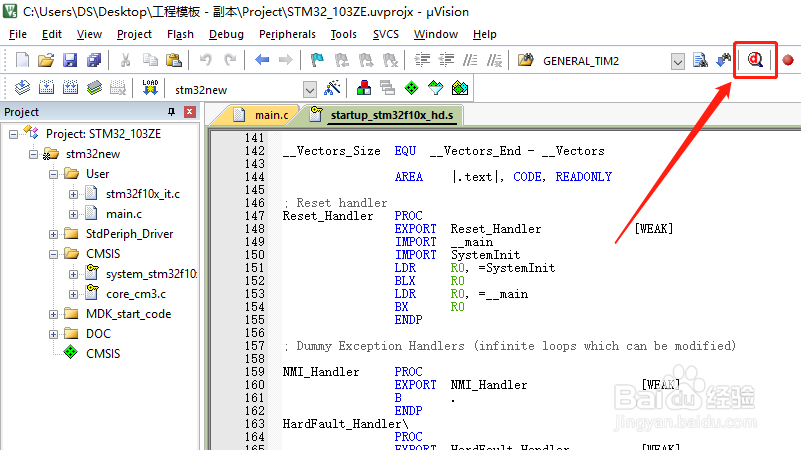Open the View menu
801x450 pixels.
tap(89, 34)
